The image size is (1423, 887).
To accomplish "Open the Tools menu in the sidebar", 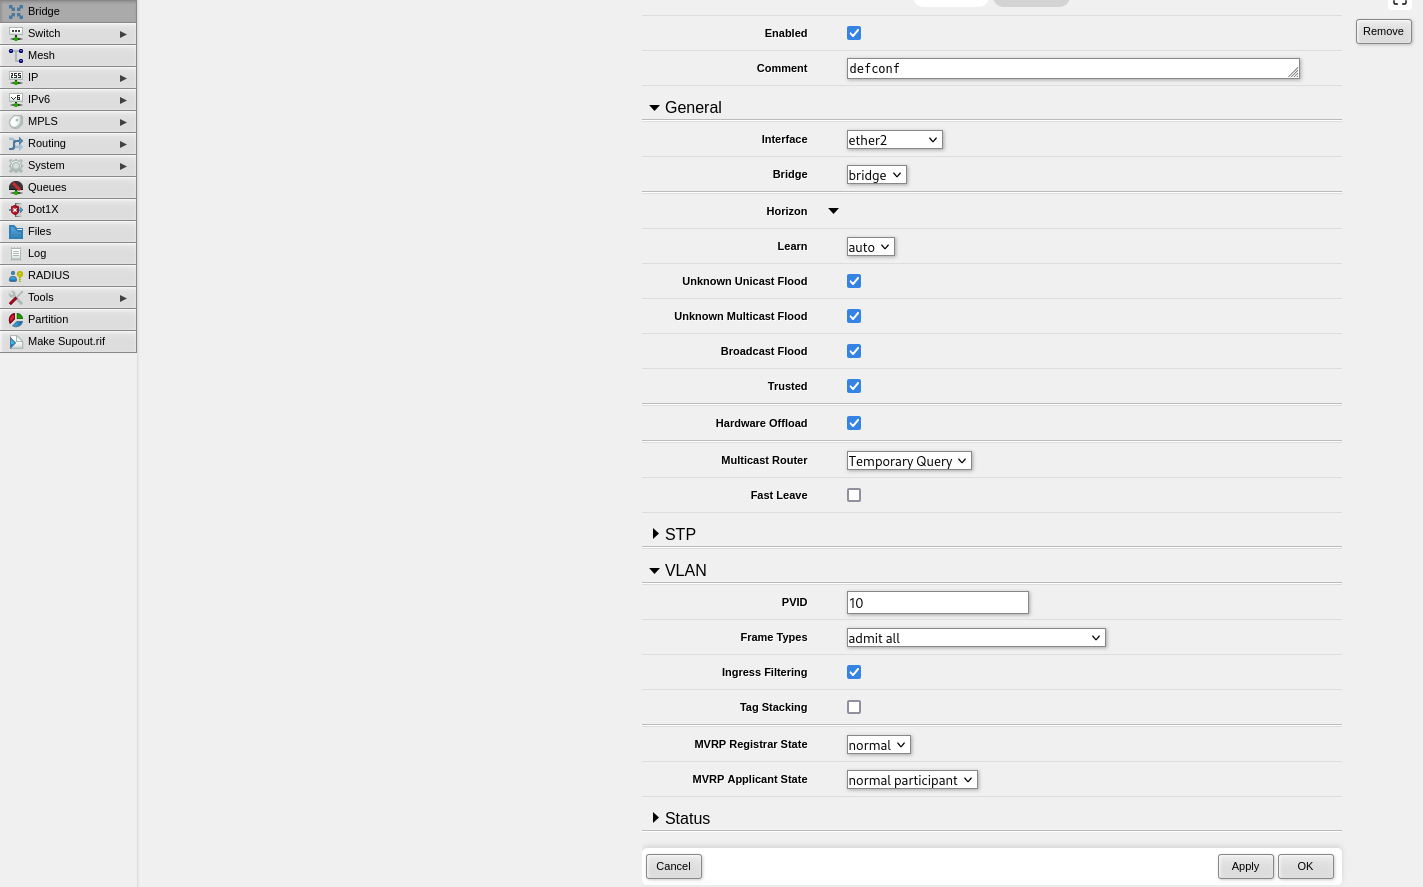I will click(x=40, y=297).
